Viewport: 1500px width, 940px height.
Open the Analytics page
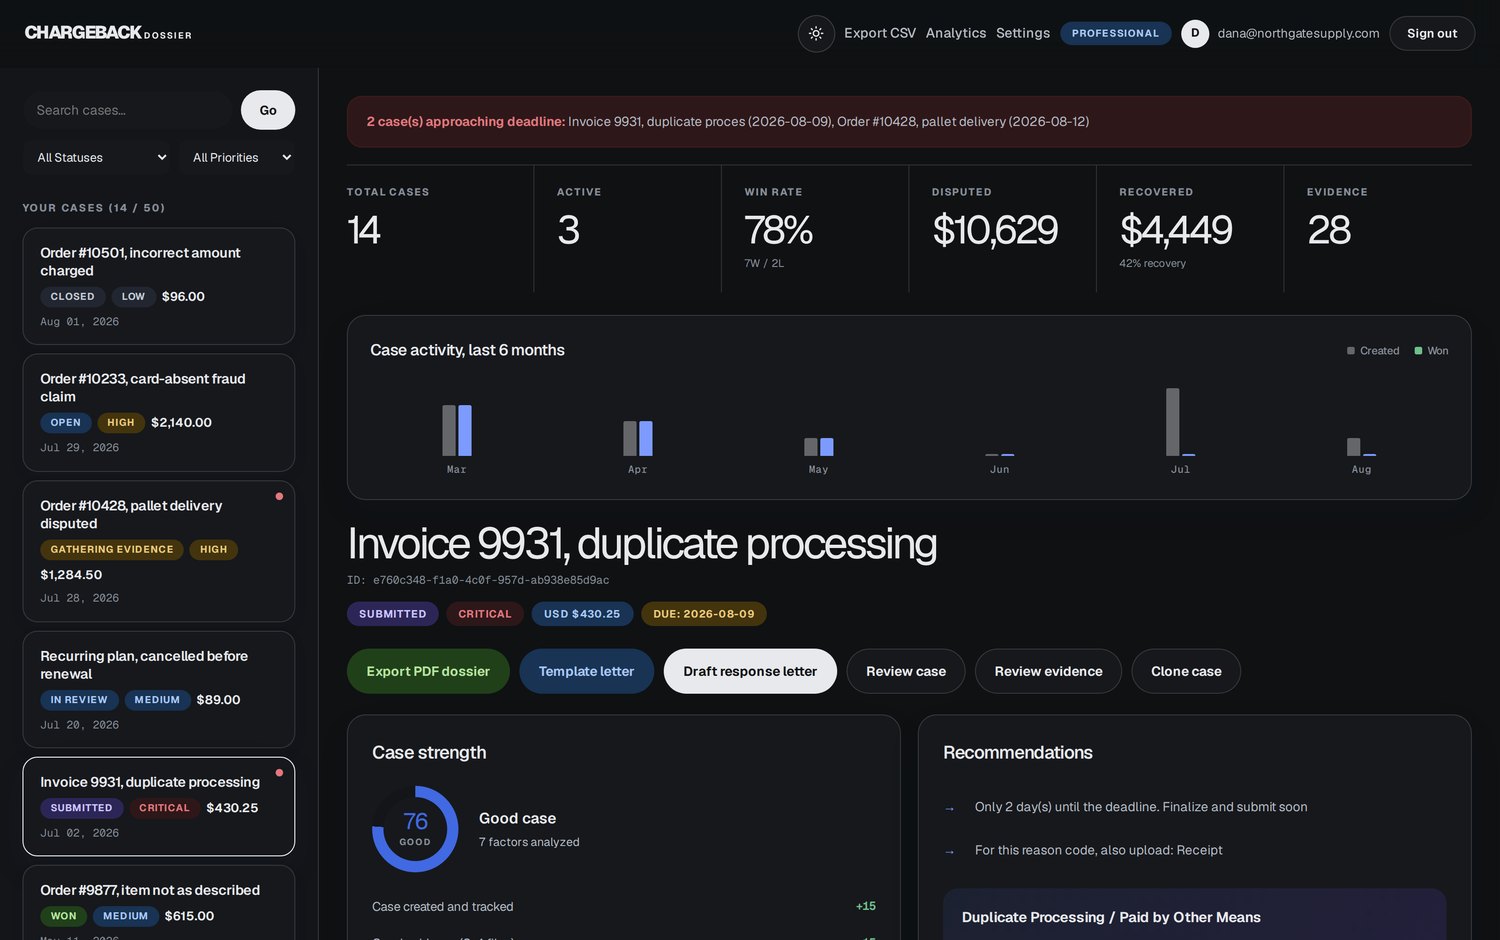[x=956, y=33]
